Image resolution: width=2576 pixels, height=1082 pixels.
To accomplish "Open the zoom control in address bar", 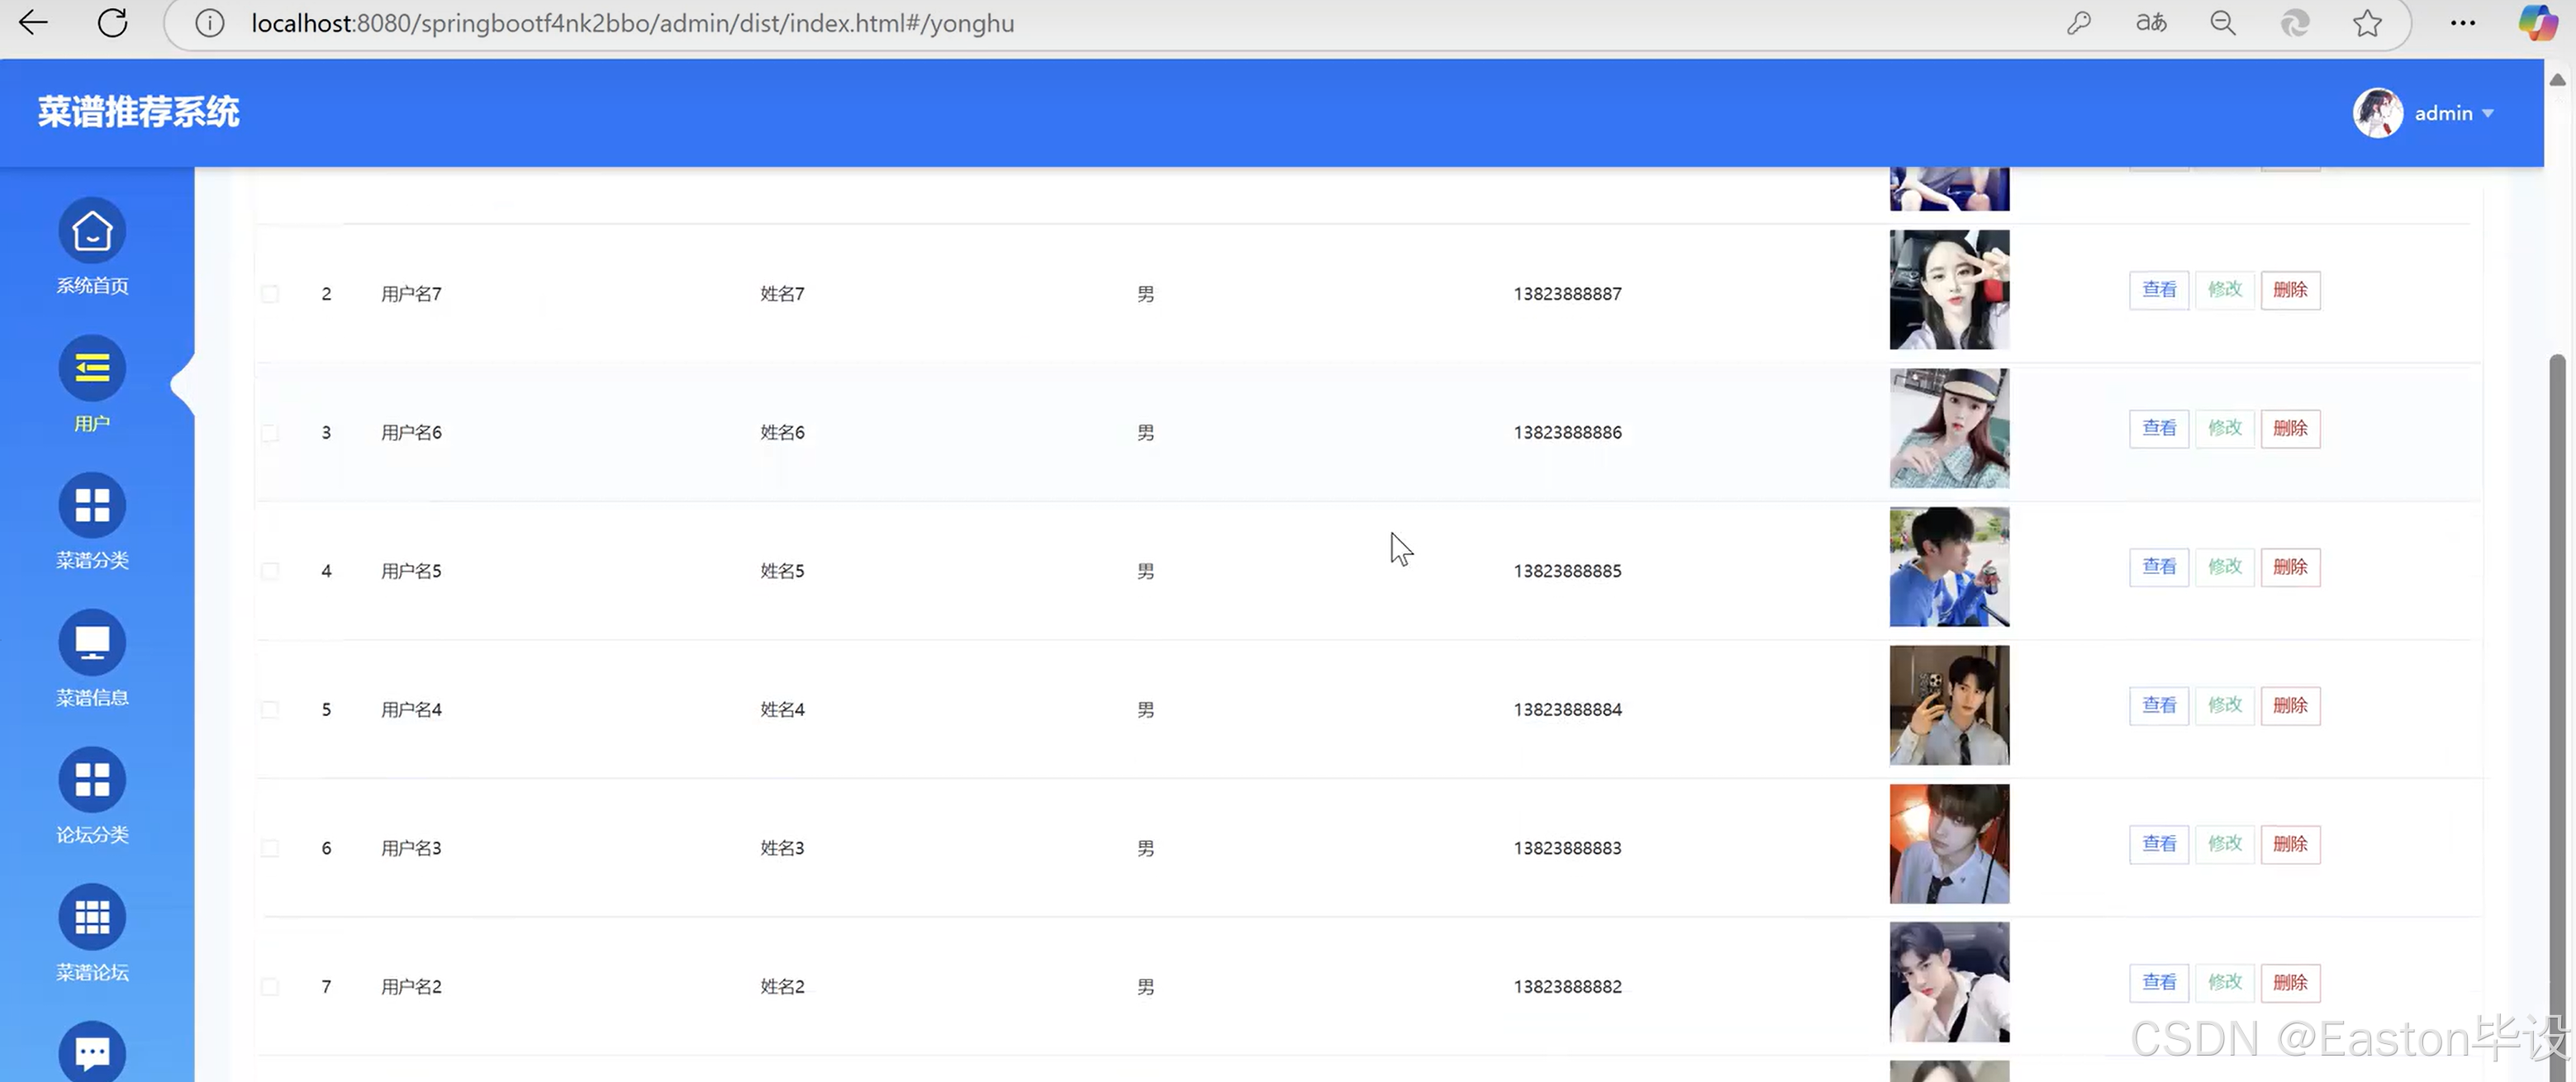I will [x=2222, y=23].
